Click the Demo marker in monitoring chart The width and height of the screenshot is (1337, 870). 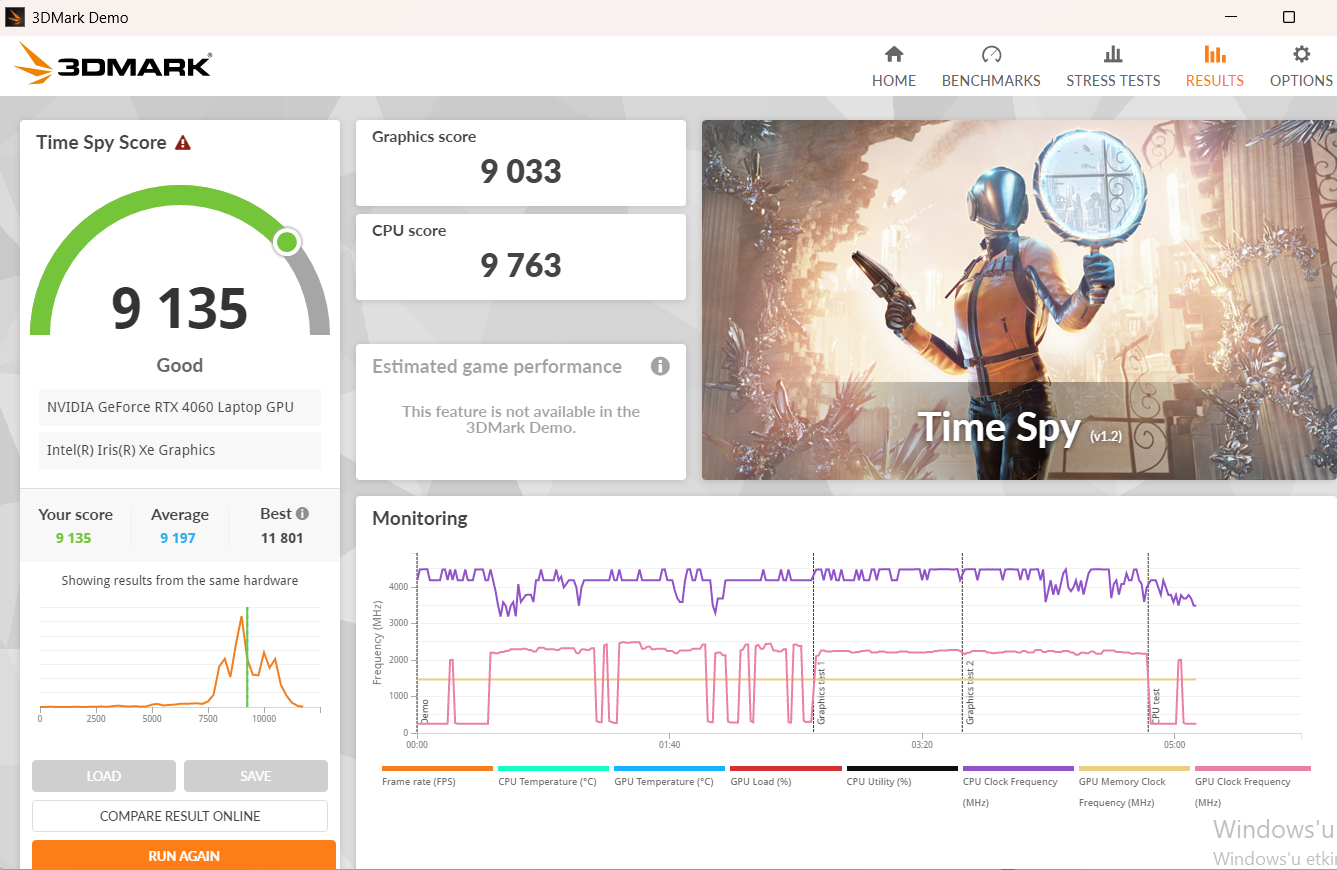(424, 711)
